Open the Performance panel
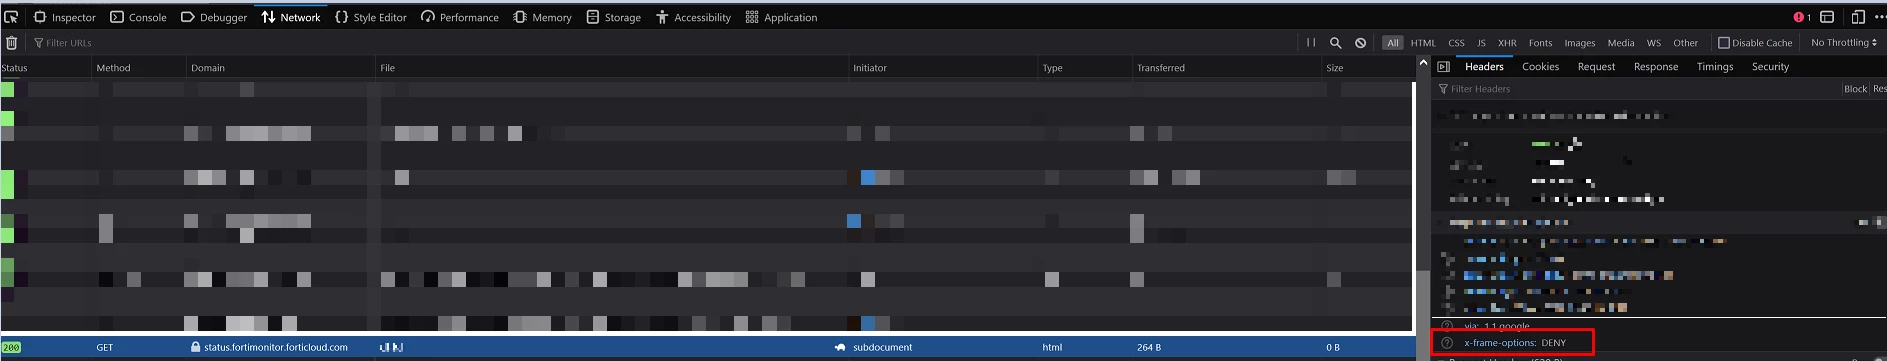The image size is (1887, 361). click(x=460, y=17)
